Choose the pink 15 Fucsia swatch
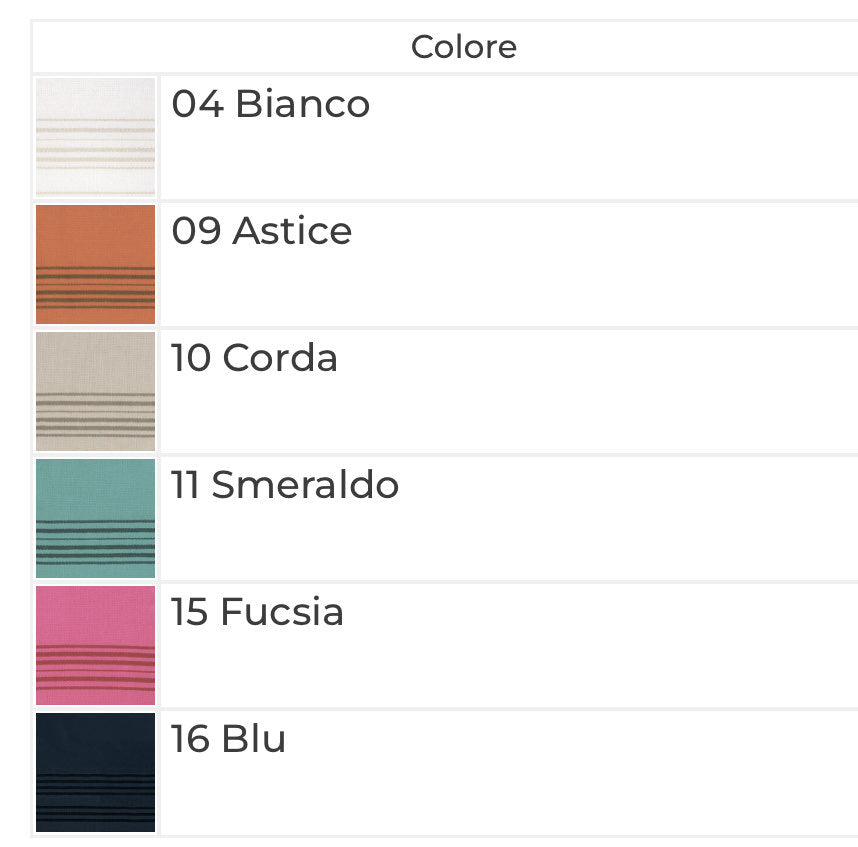The width and height of the screenshot is (858, 847). coord(96,615)
